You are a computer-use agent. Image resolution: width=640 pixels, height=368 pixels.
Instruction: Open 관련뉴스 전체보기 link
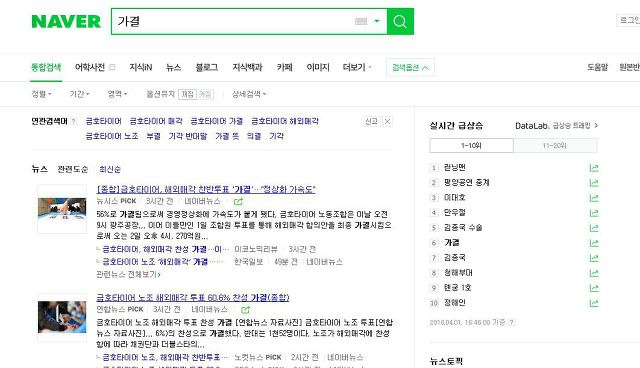[128, 274]
